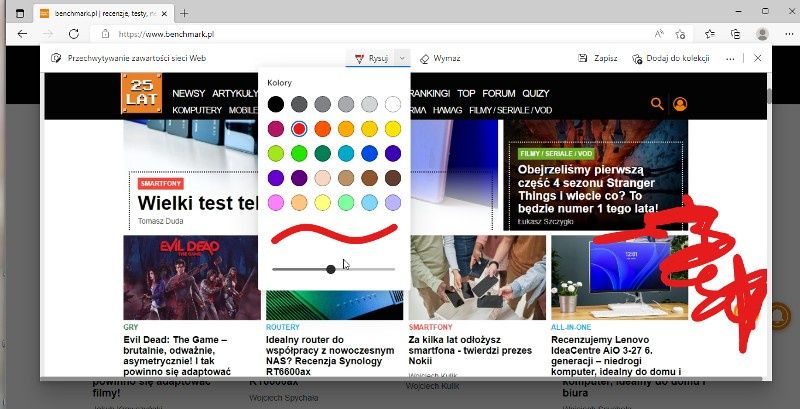Open the browser profile avatar
The image size is (800, 409).
coord(762,34)
